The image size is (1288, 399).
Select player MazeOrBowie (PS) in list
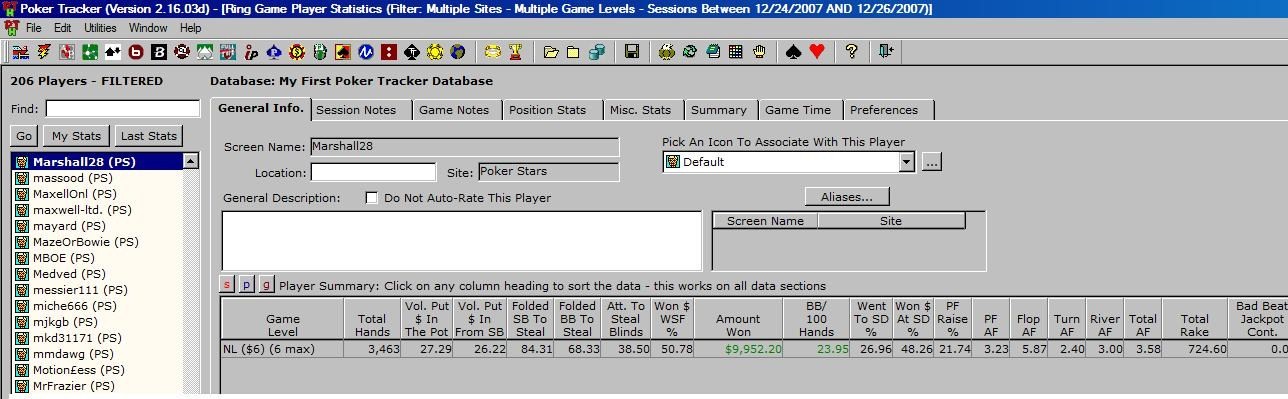pos(85,242)
